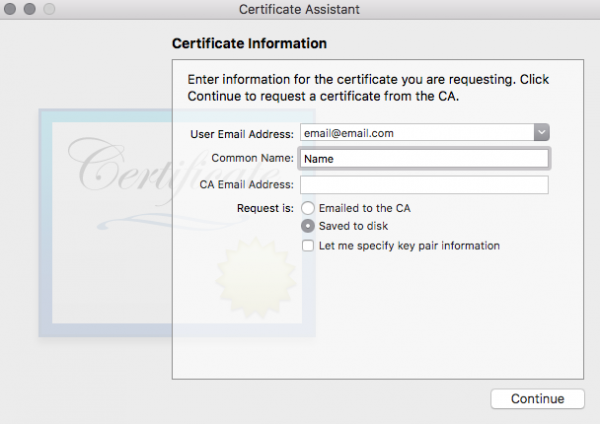The height and width of the screenshot is (424, 600).
Task: Click the Certificate Information heading
Action: click(x=249, y=44)
